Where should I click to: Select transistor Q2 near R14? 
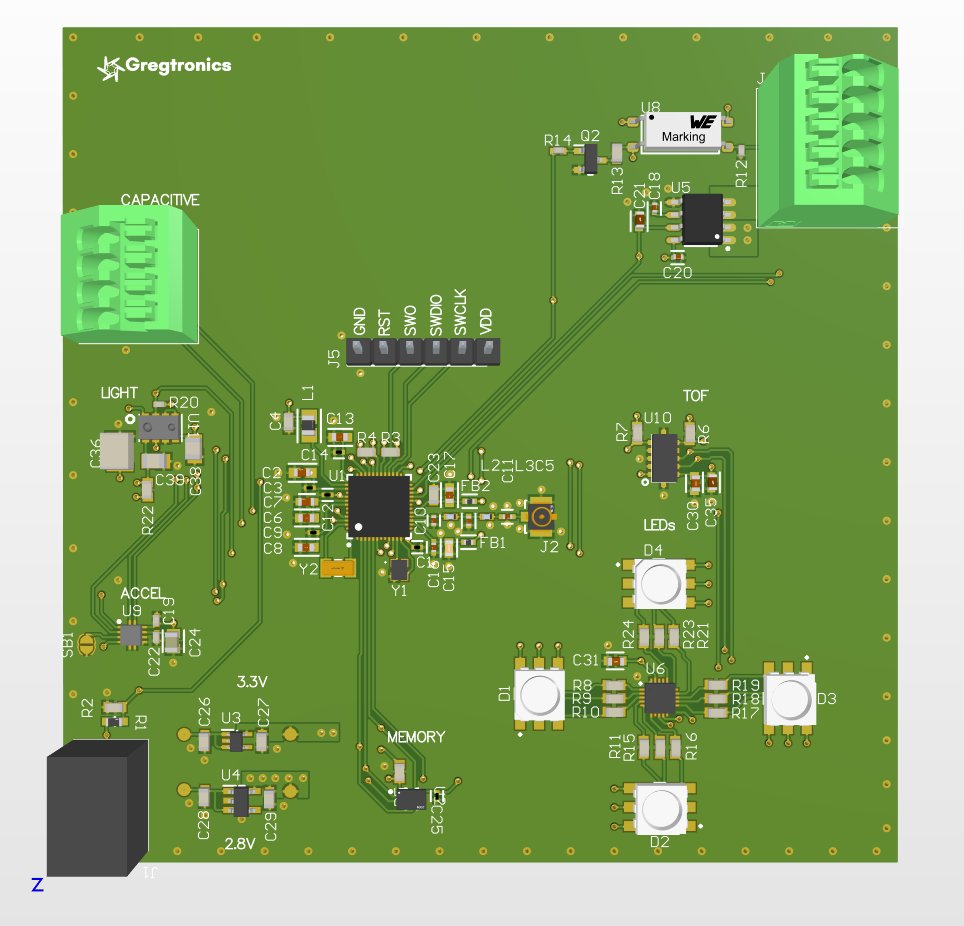(590, 158)
